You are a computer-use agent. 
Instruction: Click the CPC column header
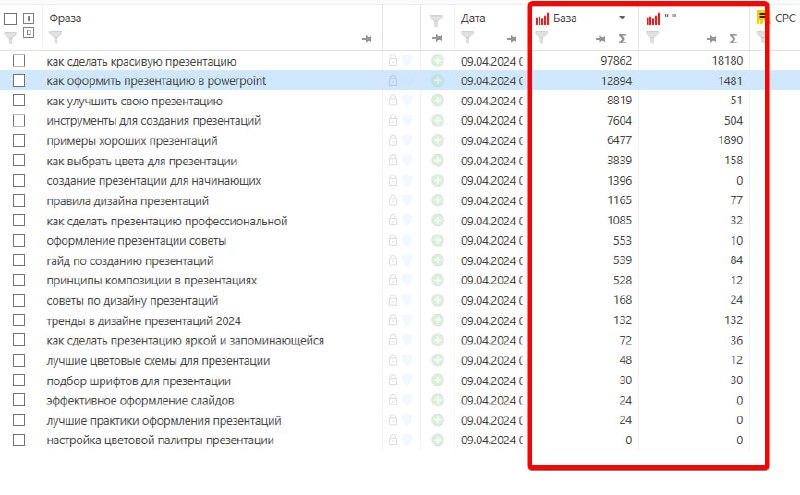click(x=785, y=18)
